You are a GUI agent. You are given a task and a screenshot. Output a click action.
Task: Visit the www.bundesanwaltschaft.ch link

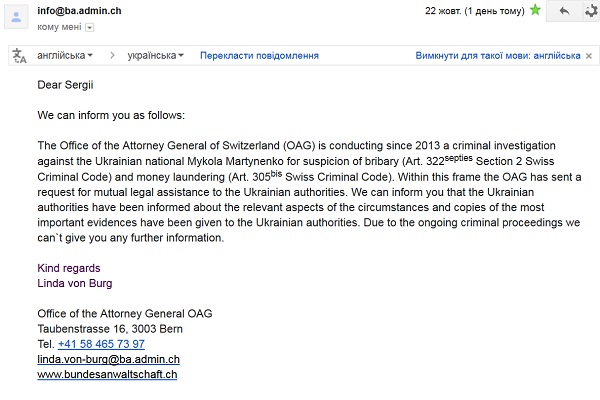click(107, 374)
